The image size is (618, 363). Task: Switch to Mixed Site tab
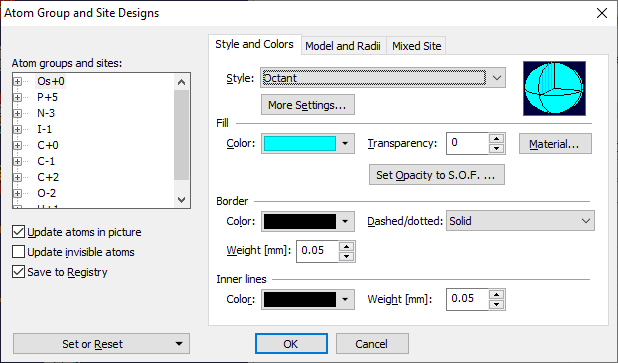click(x=416, y=46)
